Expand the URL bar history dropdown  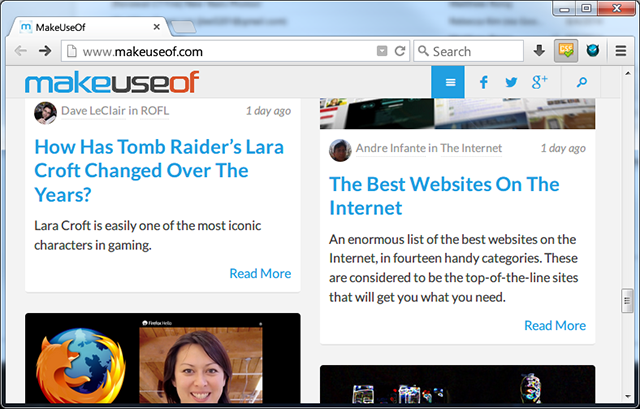(x=381, y=51)
